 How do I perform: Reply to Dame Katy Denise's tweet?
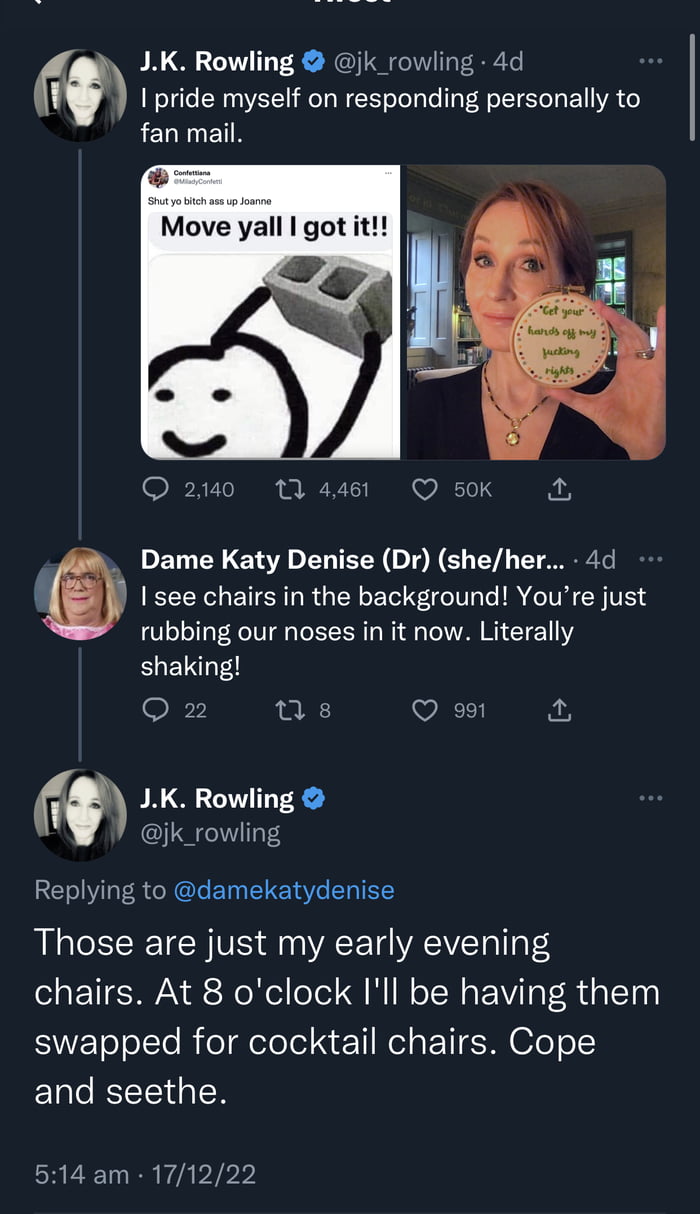point(156,710)
